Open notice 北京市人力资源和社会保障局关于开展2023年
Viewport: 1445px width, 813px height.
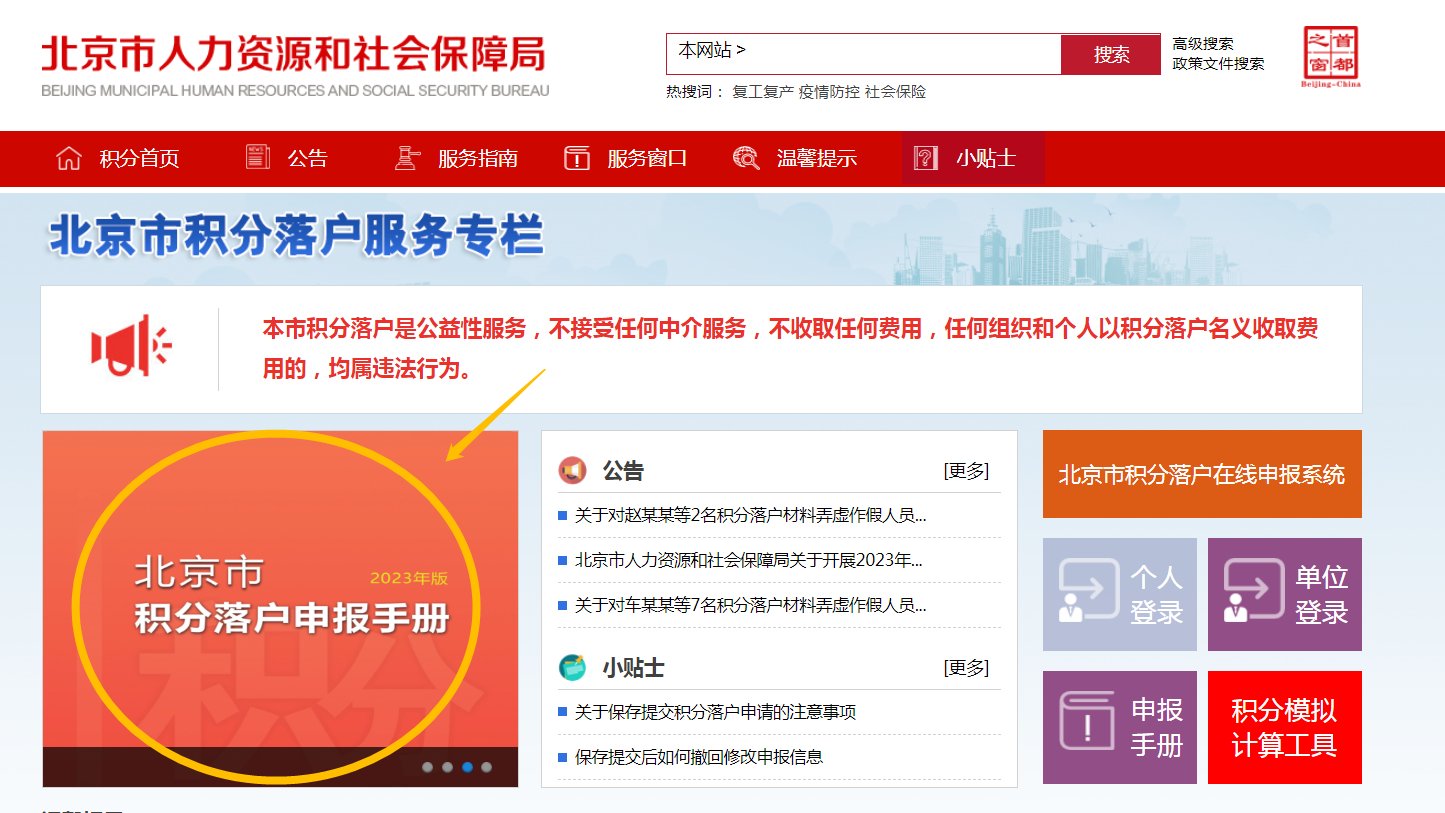tap(748, 560)
